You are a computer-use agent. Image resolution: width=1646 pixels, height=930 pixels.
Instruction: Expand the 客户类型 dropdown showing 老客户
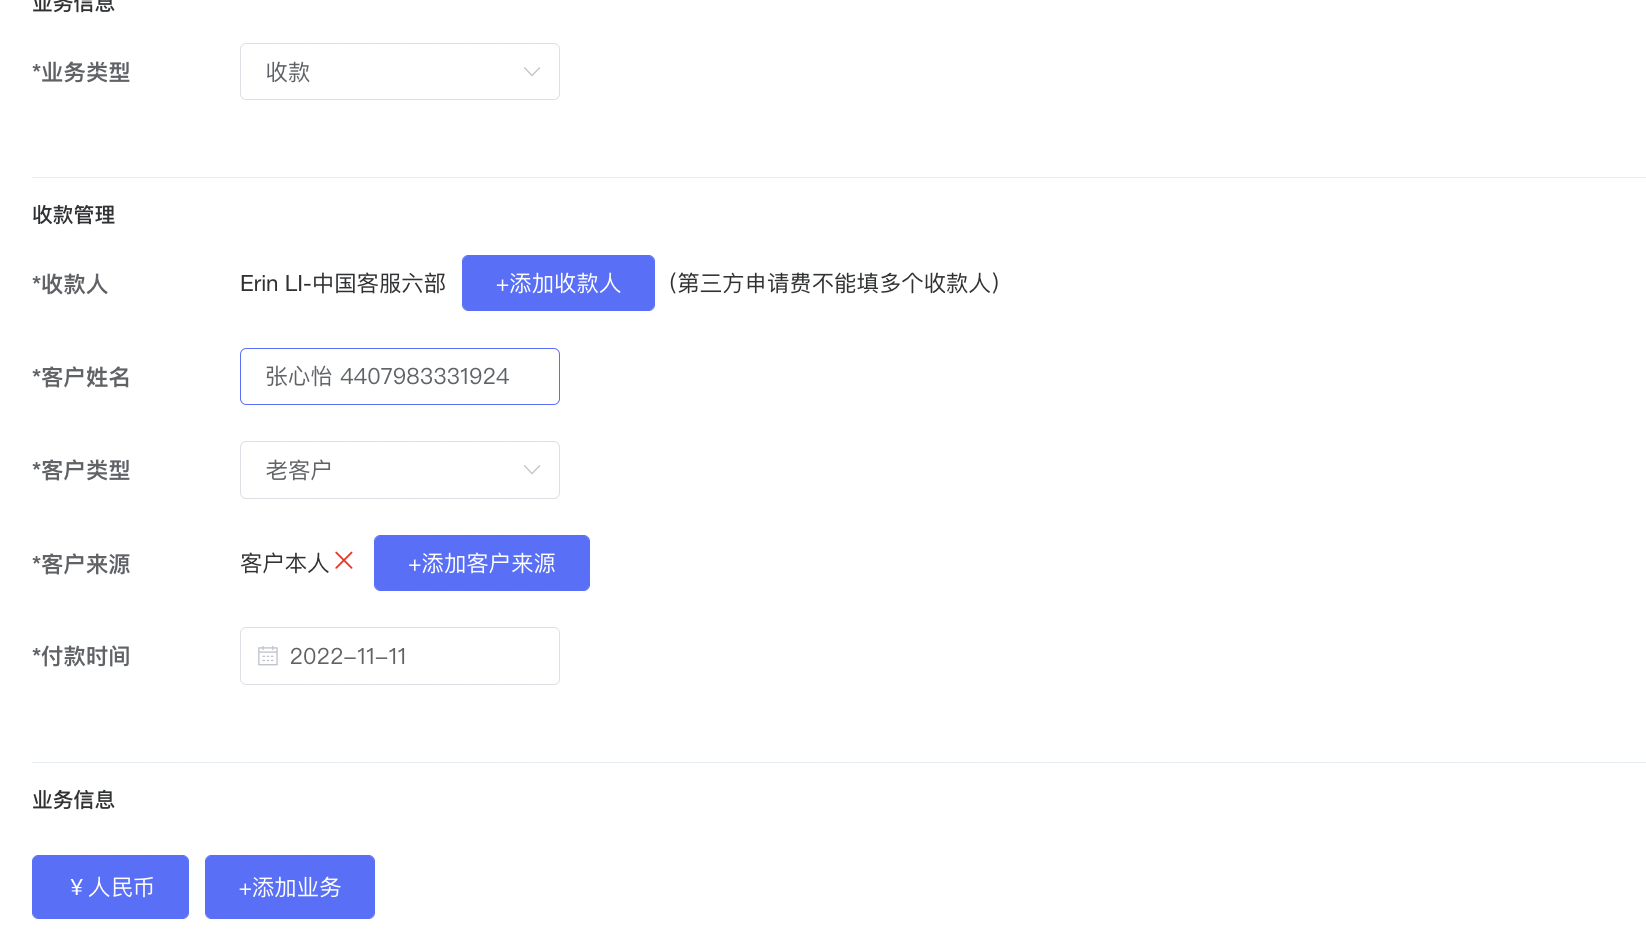click(x=399, y=470)
